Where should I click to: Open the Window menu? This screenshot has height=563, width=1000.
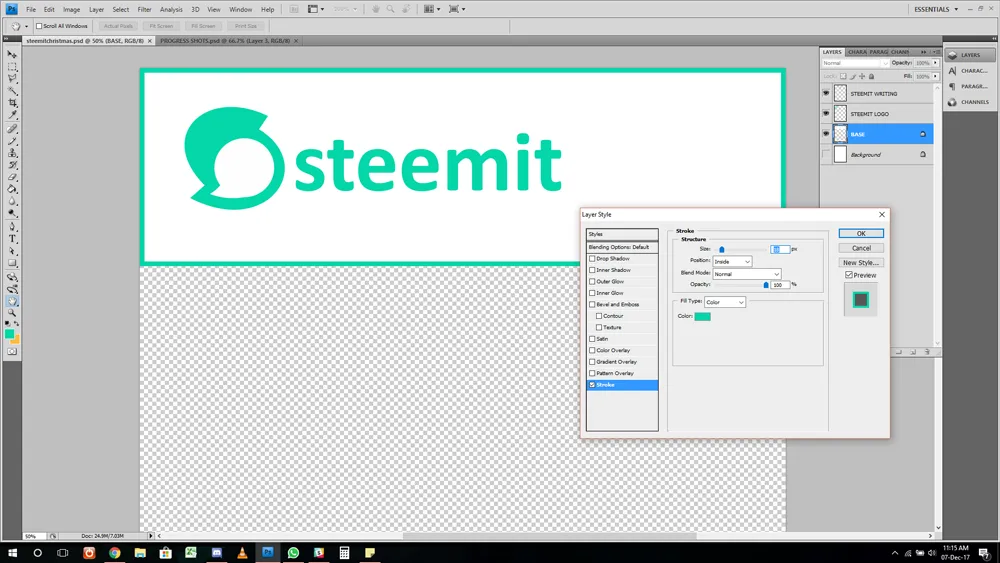pos(240,10)
